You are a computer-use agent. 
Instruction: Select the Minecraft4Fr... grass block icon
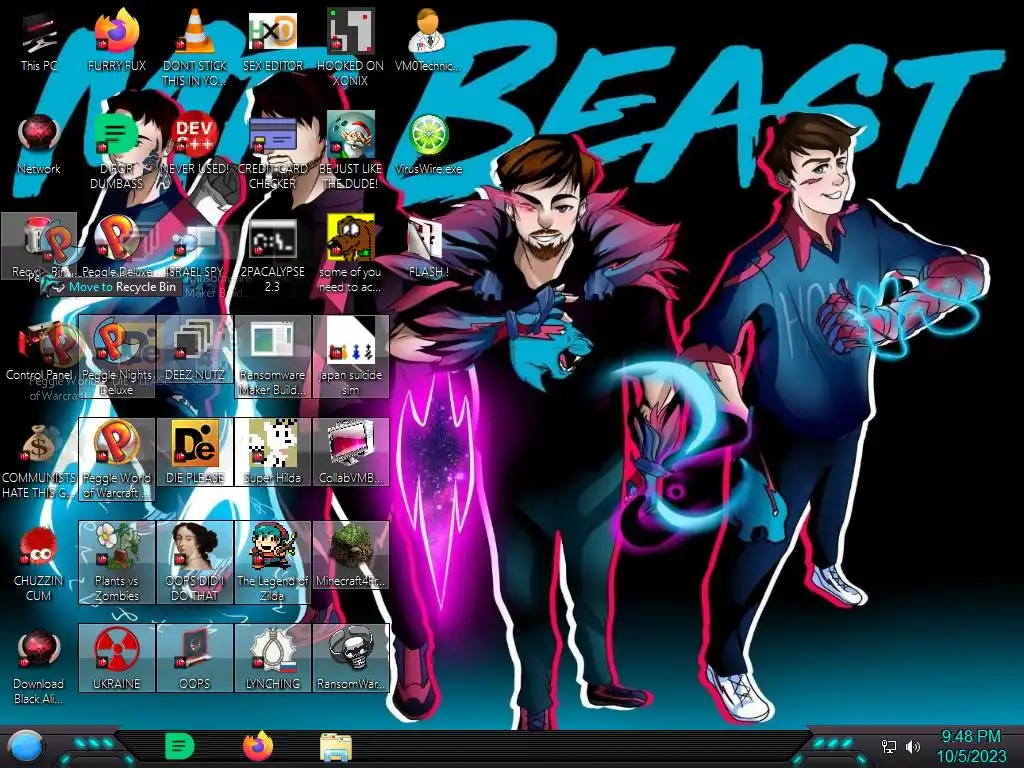tap(351, 555)
